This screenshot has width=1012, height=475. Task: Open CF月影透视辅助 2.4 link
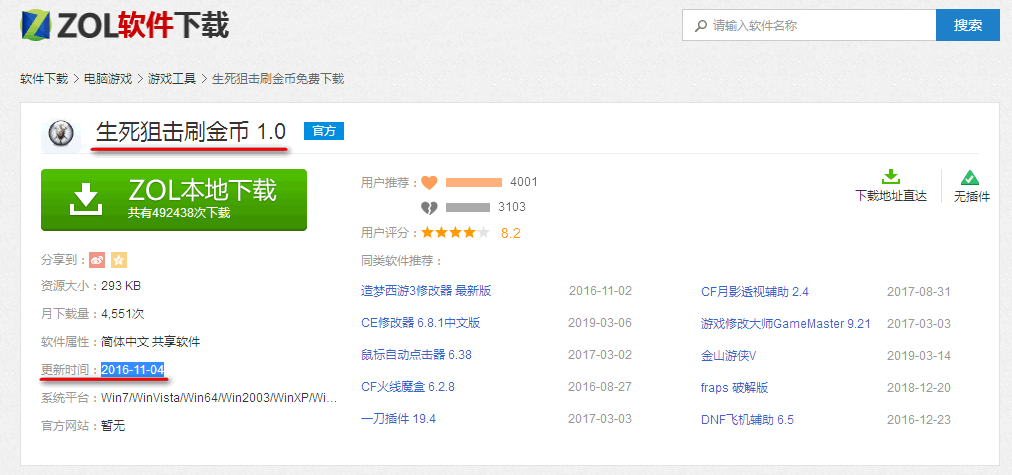pyautogui.click(x=754, y=292)
